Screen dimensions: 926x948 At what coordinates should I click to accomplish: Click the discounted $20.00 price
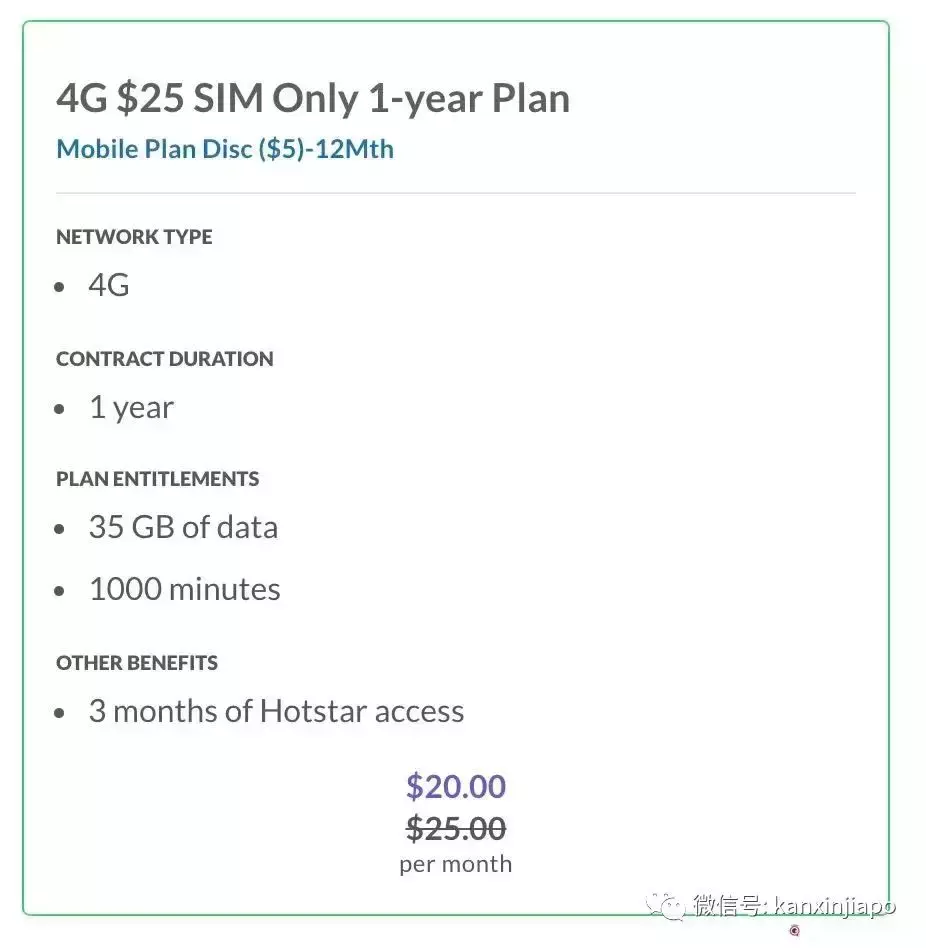[x=456, y=786]
